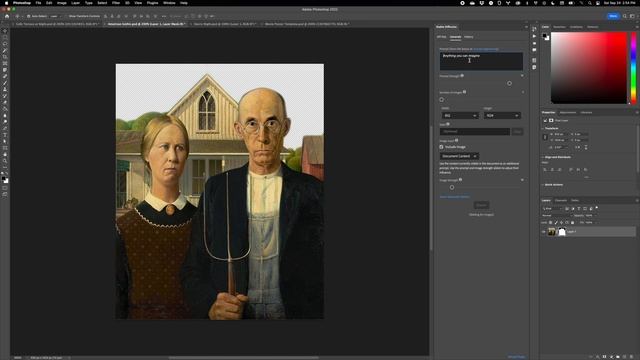Select the Clone Stamp tool
Screen dimensions: 640x360
pyautogui.click(x=5, y=89)
